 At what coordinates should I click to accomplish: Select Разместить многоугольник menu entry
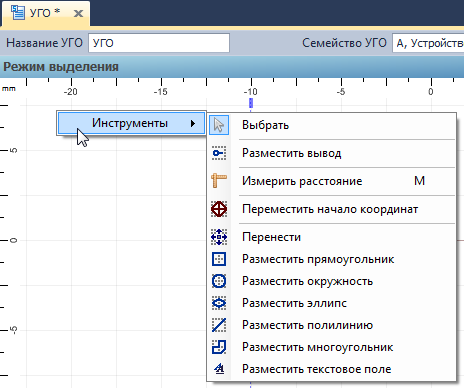(331, 347)
